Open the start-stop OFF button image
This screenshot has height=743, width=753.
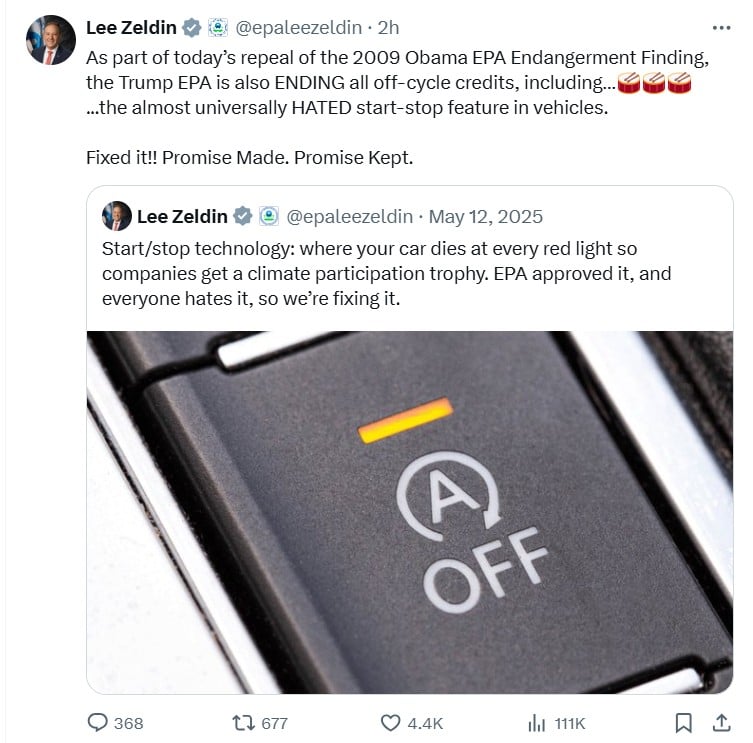pos(410,510)
